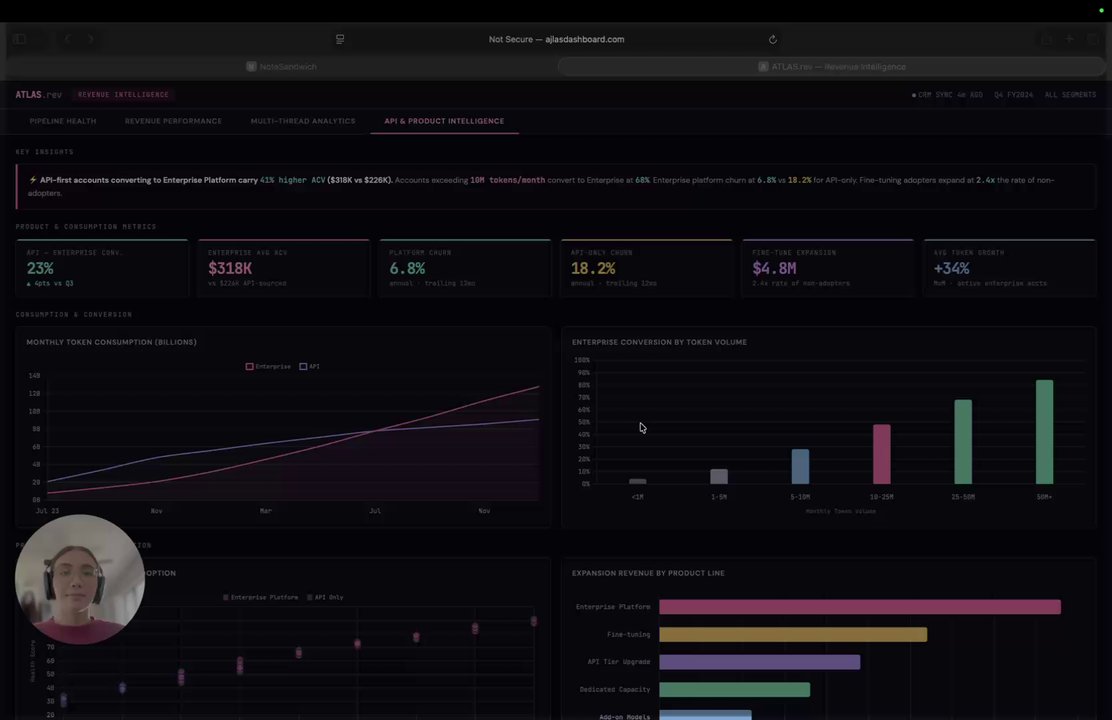The width and height of the screenshot is (1112, 720).
Task: Open the reader view icon in address bar
Action: 340,40
